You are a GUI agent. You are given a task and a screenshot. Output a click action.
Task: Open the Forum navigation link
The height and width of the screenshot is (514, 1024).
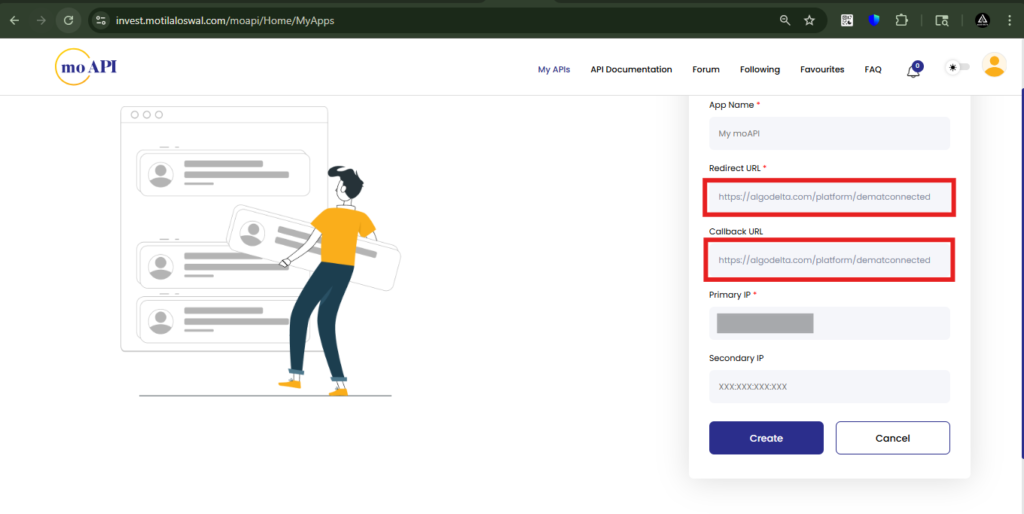pos(705,70)
